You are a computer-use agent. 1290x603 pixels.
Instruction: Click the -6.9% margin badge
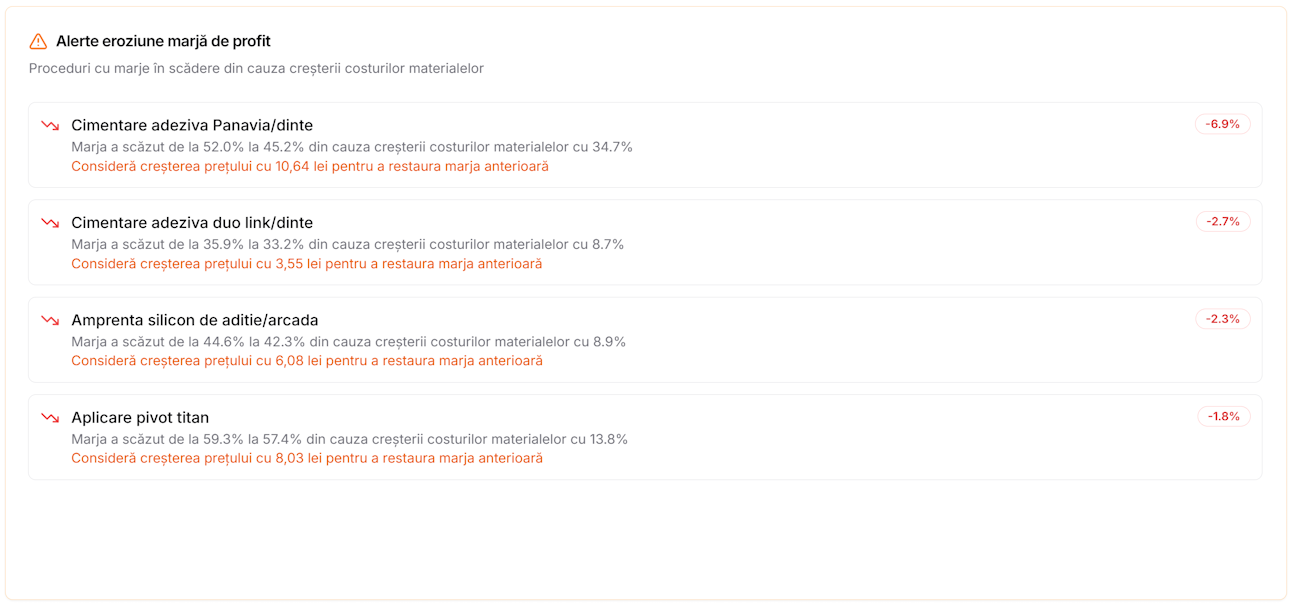[x=1222, y=124]
